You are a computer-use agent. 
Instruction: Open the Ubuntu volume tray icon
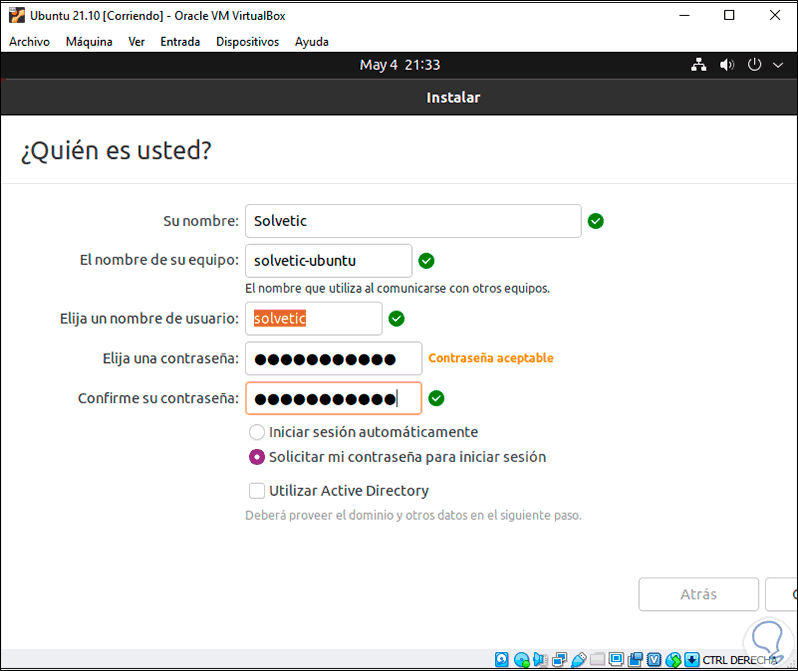(727, 65)
